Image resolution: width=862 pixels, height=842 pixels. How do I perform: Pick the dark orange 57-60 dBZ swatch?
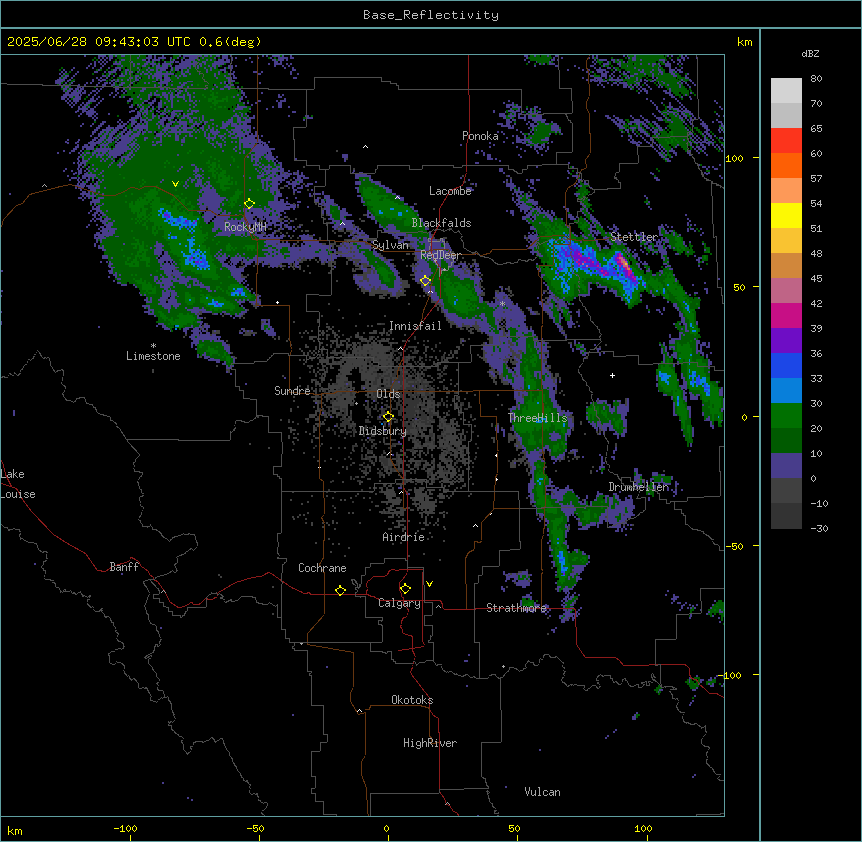786,166
